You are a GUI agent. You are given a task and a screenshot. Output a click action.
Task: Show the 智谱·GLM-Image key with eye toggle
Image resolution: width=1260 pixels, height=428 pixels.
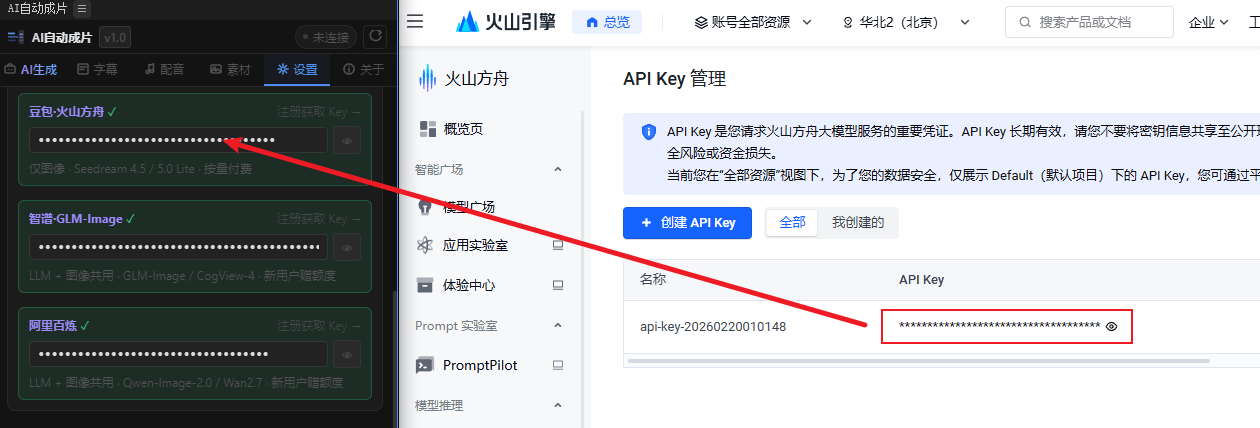tap(347, 247)
